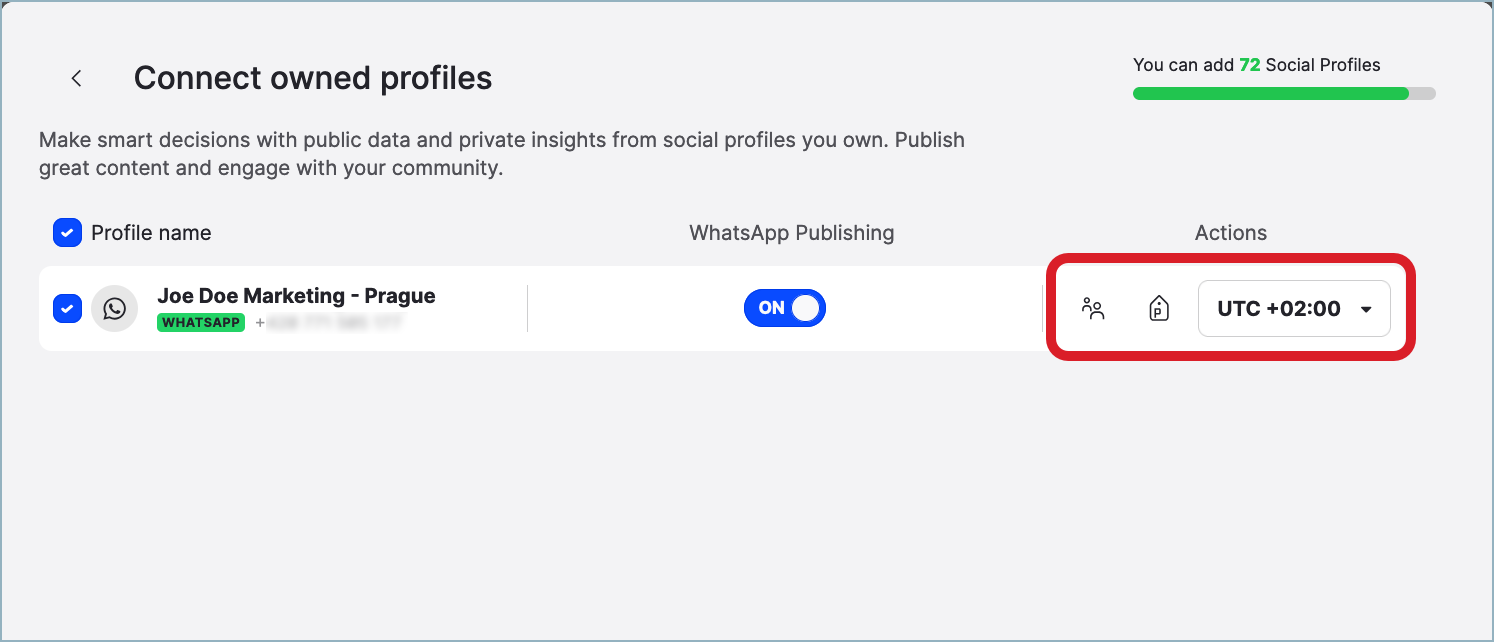Image resolution: width=1494 pixels, height=642 pixels.
Task: Click the Profile name column header
Action: click(x=151, y=233)
